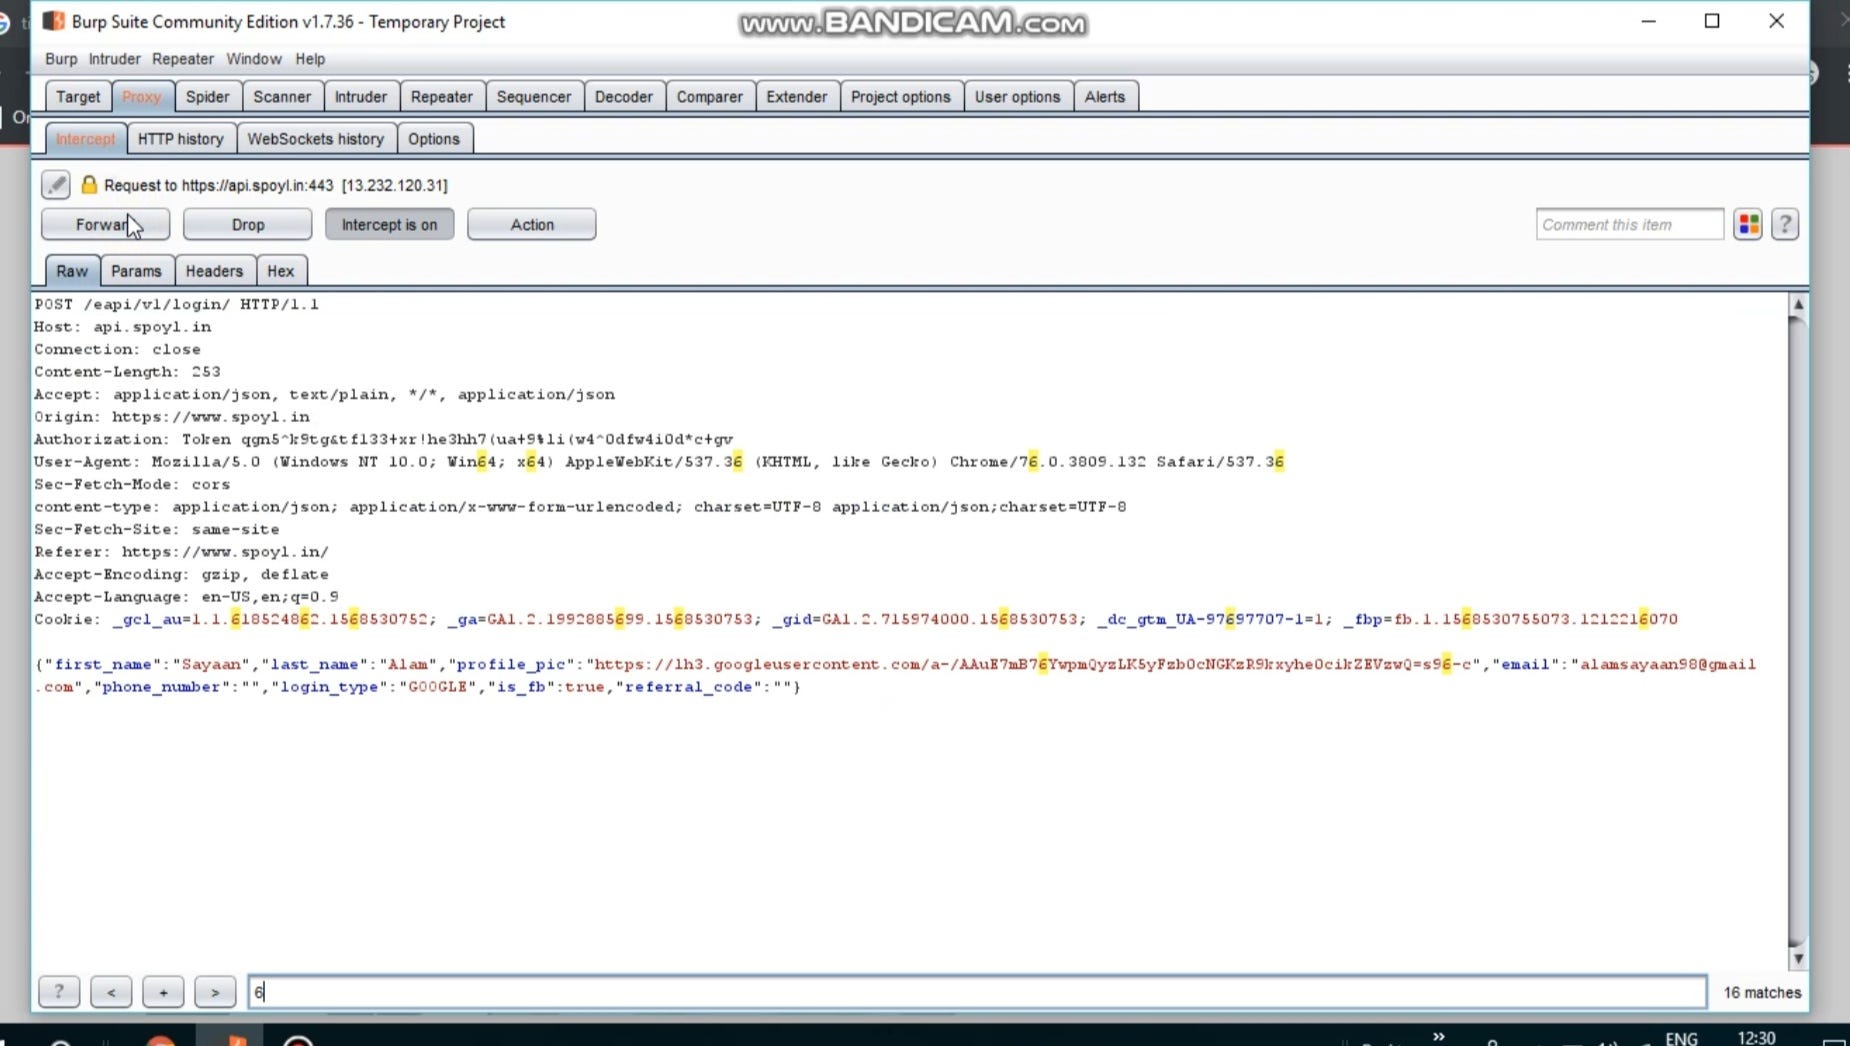Screen dimensions: 1850x1046
Task: Open the Burp menu
Action: 61,59
